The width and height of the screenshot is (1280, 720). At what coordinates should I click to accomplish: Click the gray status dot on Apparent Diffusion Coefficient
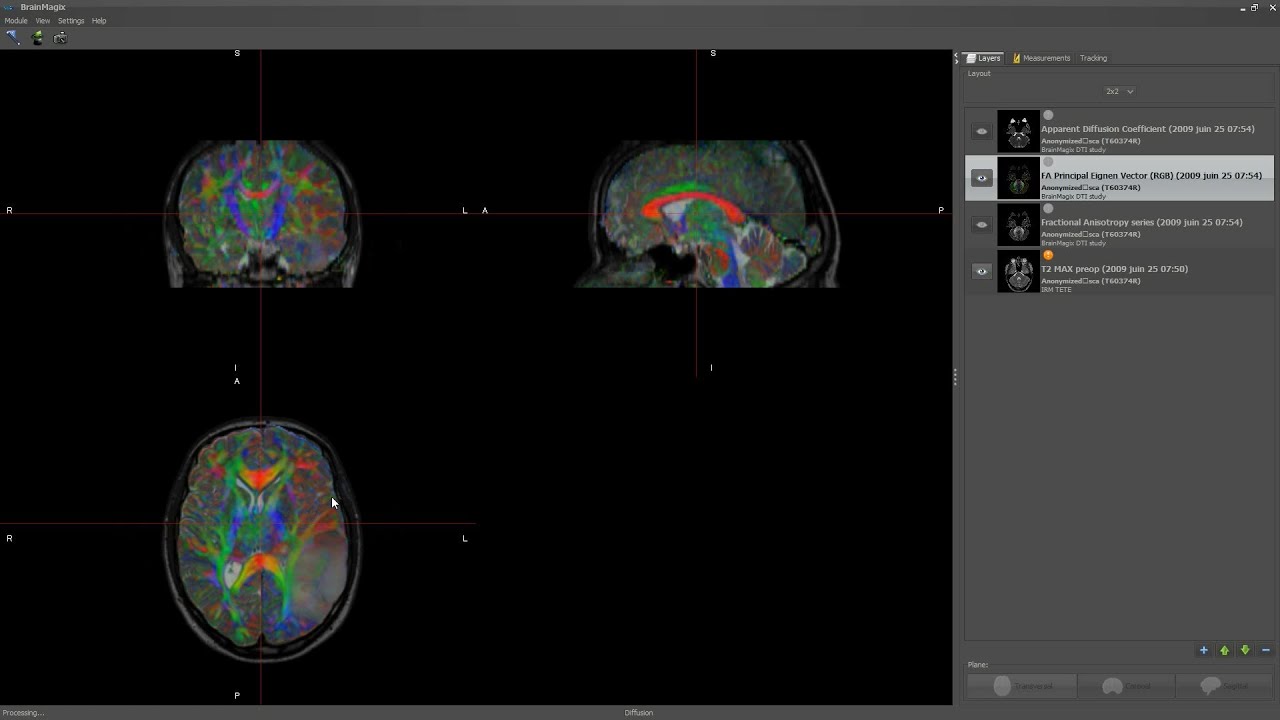(1048, 116)
